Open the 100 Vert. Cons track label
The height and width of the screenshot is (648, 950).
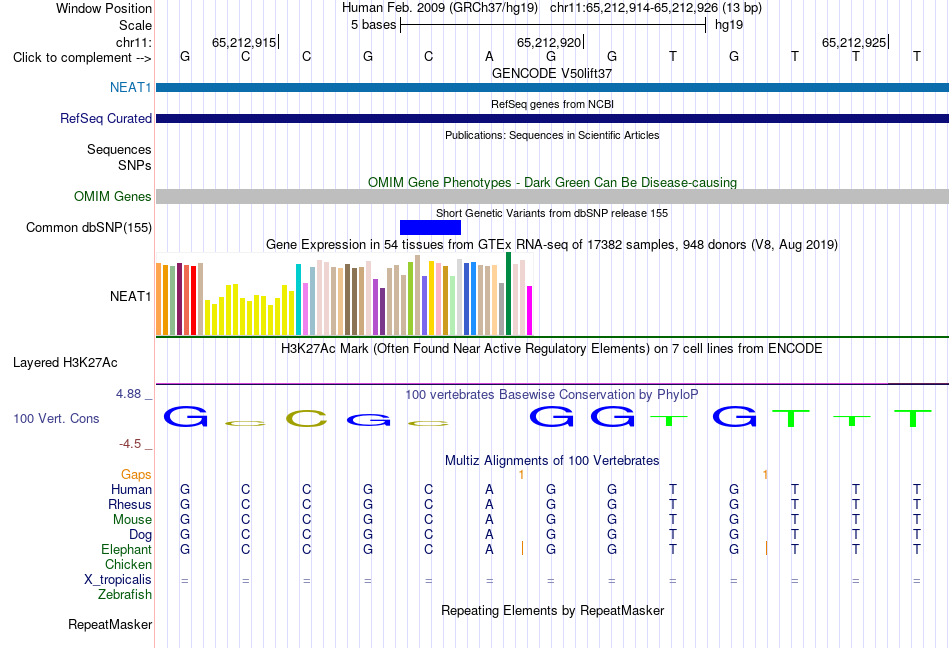[x=56, y=418]
